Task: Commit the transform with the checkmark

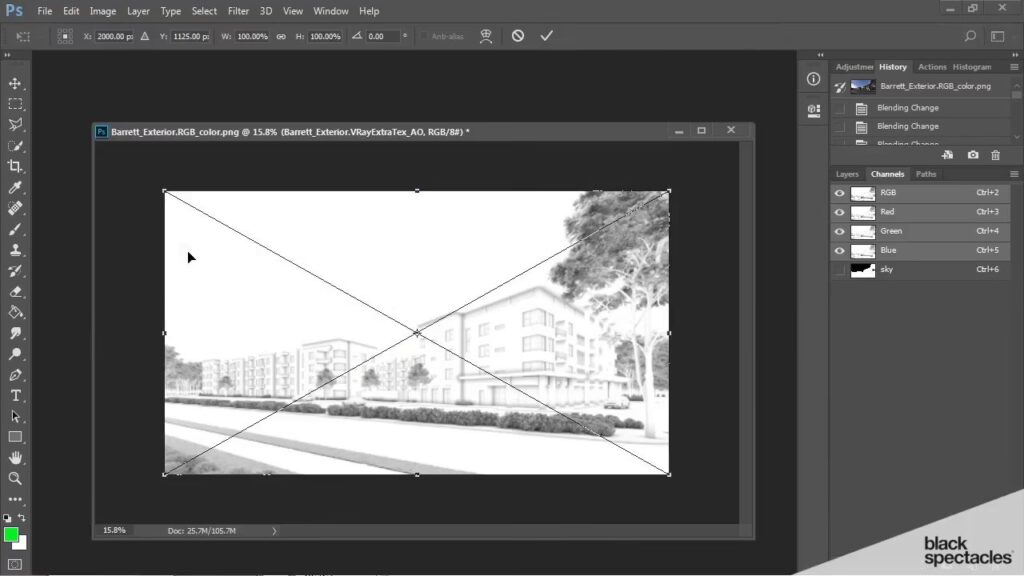Action: (546, 36)
